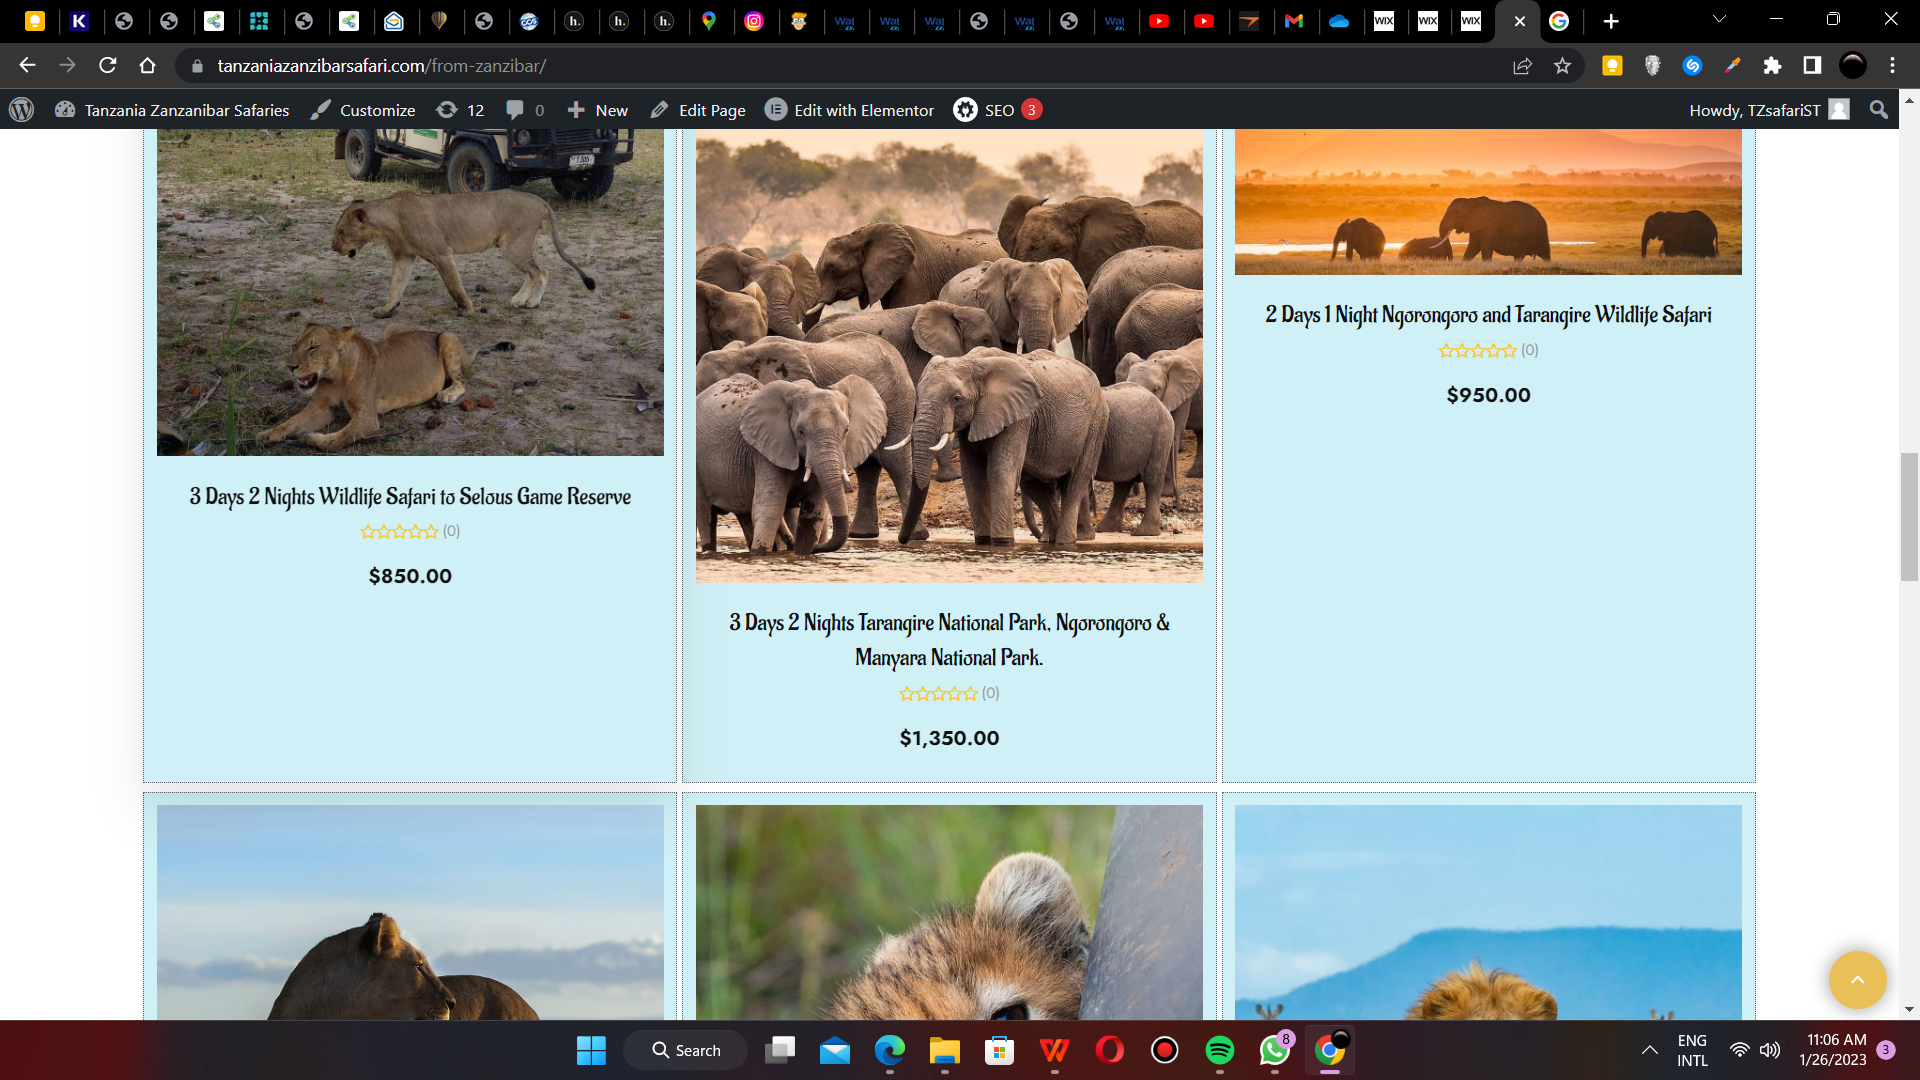Open the Chrome extensions puzzle icon
Image resolution: width=1920 pixels, height=1080 pixels.
click(x=1772, y=66)
